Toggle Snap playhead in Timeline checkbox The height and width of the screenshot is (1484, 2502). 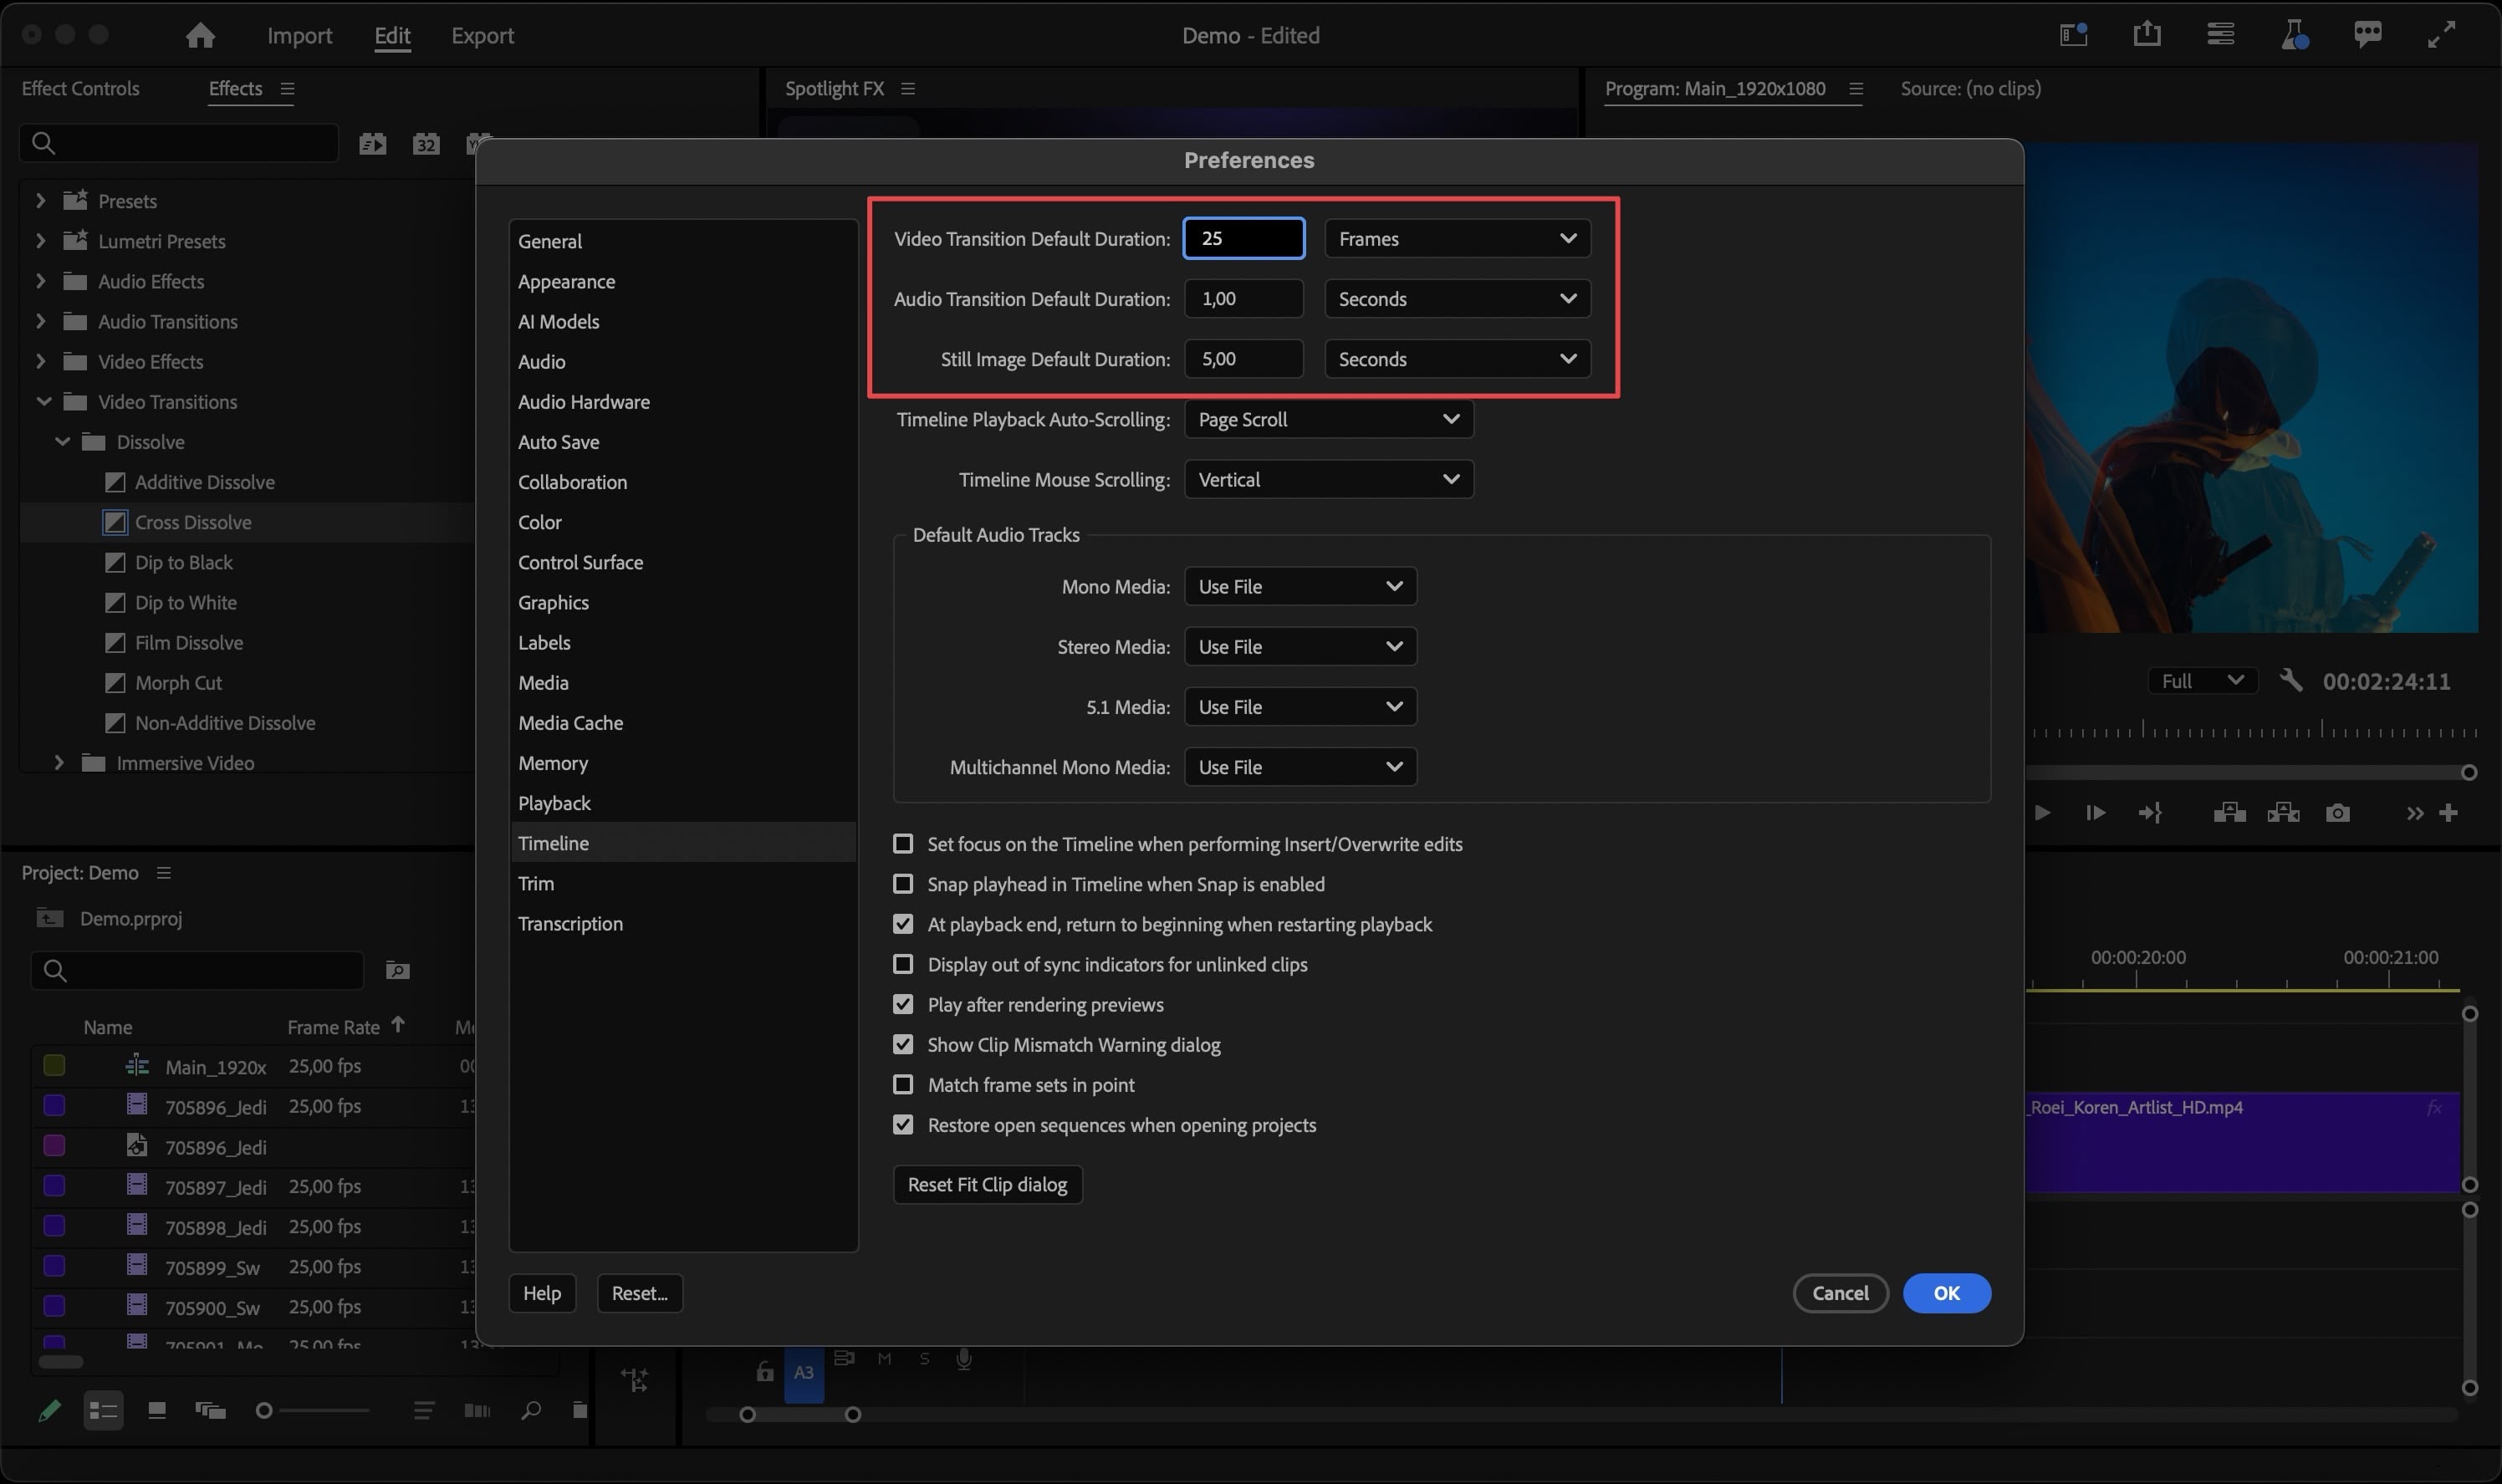[x=903, y=884]
